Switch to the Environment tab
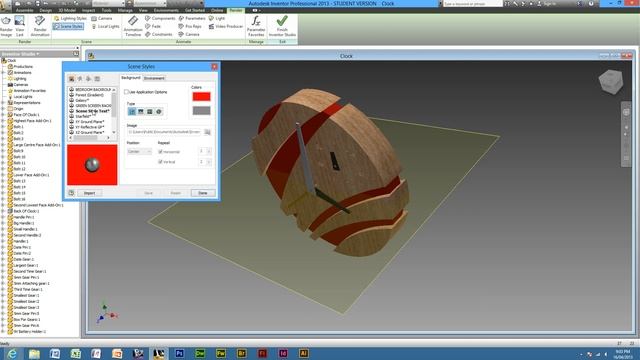The height and width of the screenshot is (360, 640). [x=154, y=78]
